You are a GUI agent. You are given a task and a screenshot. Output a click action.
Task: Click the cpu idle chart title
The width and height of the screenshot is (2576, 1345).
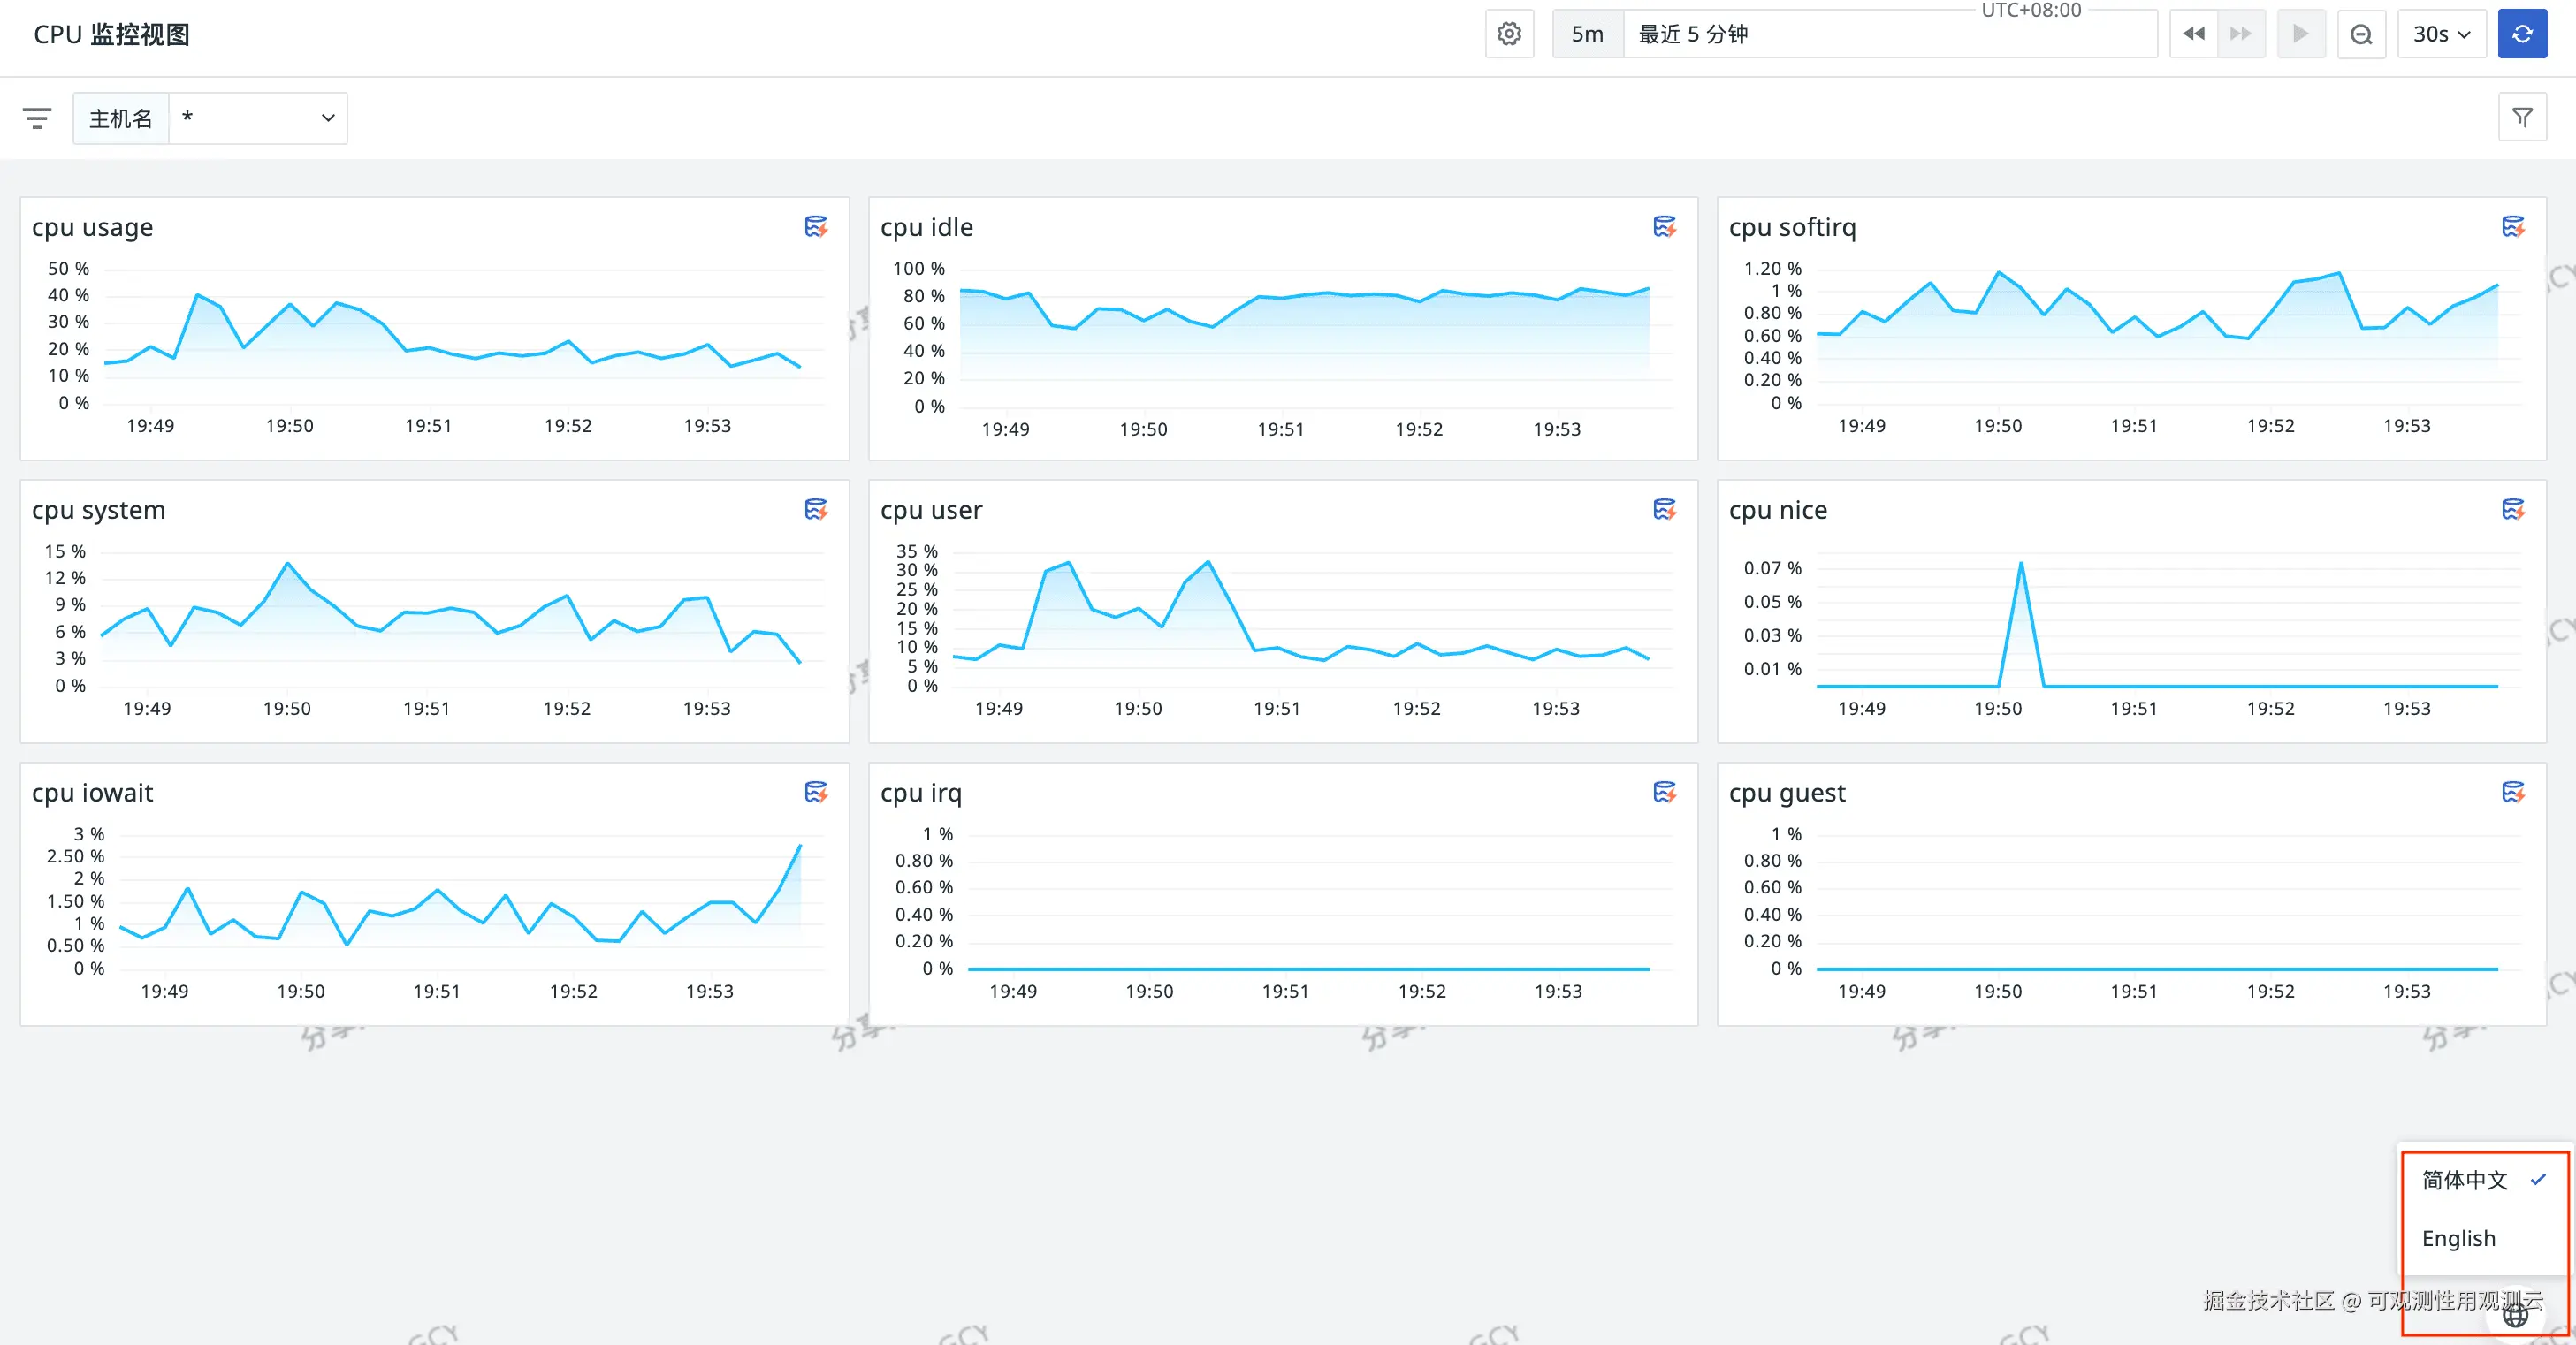point(926,227)
